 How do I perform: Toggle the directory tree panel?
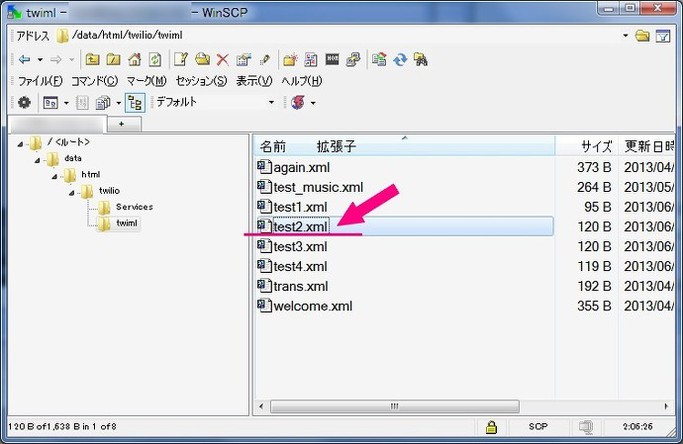coord(135,103)
